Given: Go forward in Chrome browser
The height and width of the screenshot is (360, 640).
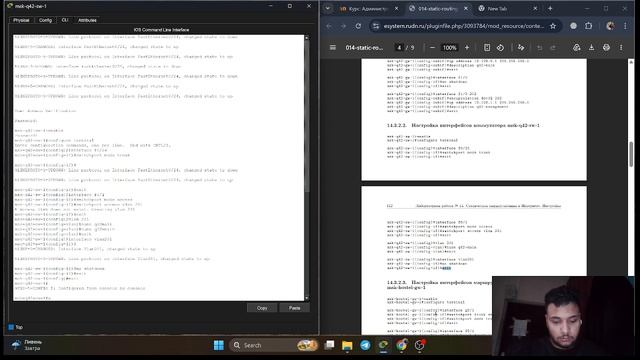Looking at the screenshot, I should point(343,26).
